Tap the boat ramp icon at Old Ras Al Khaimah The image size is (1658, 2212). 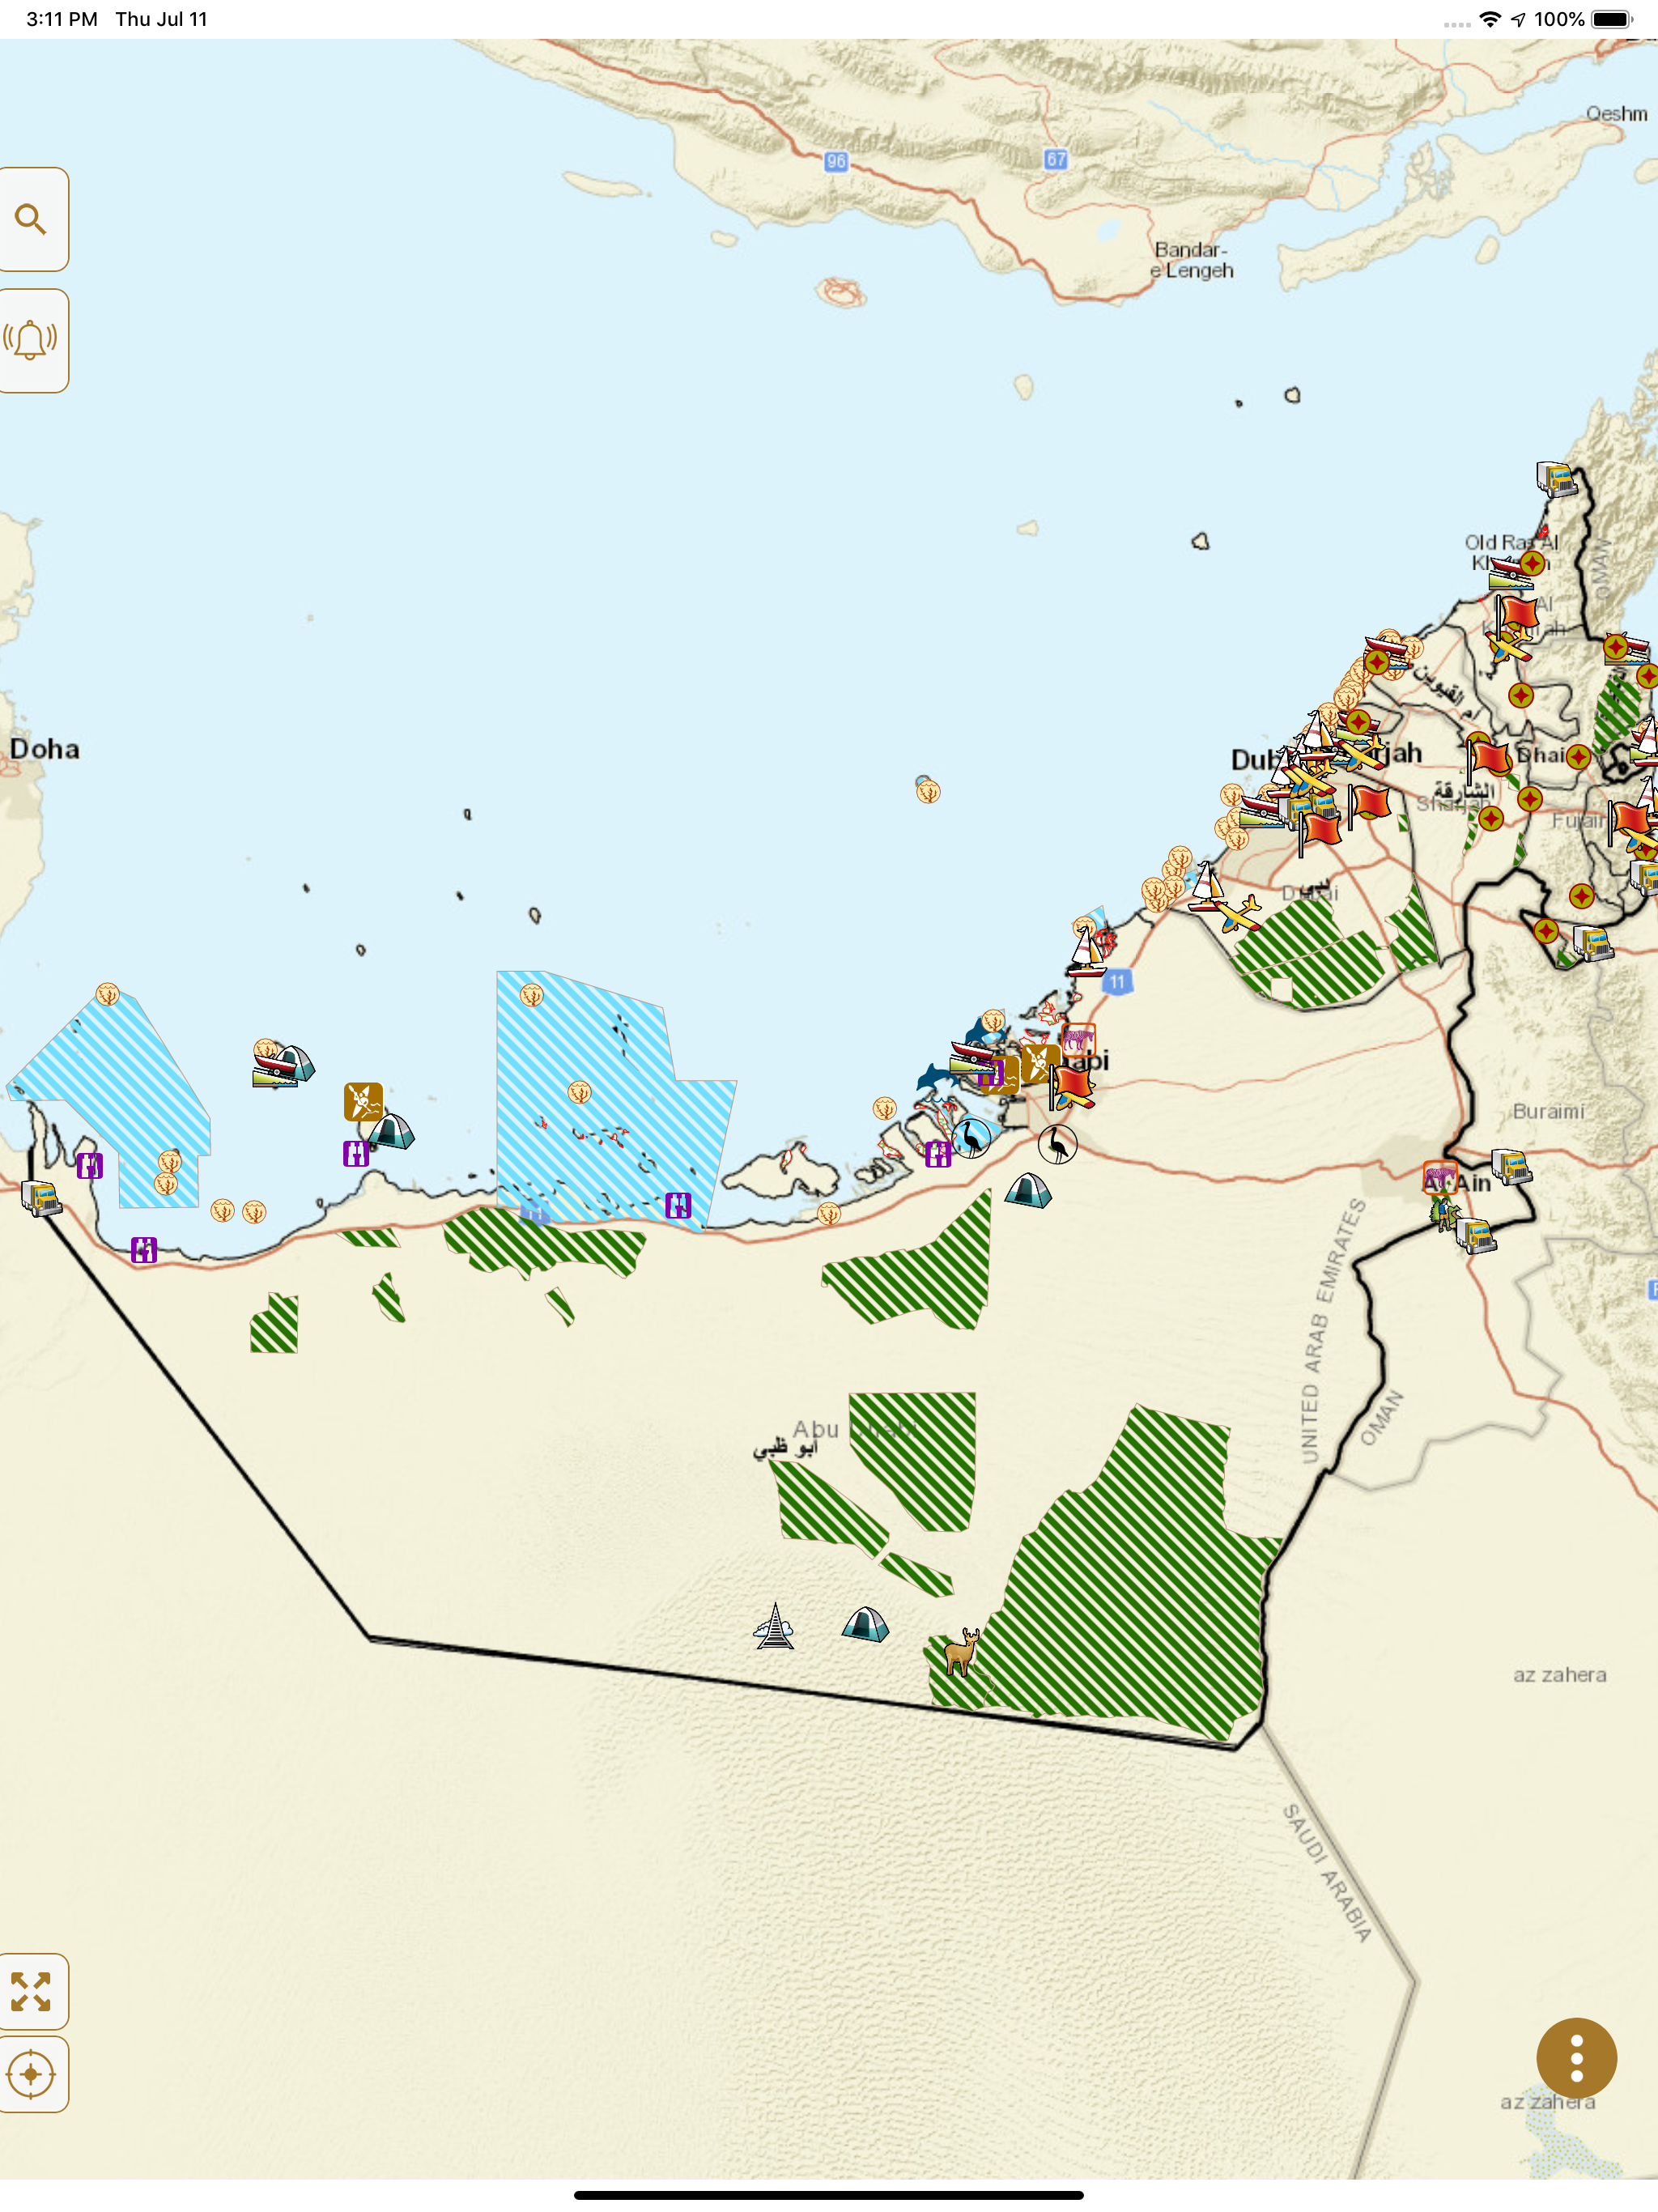tap(1511, 574)
